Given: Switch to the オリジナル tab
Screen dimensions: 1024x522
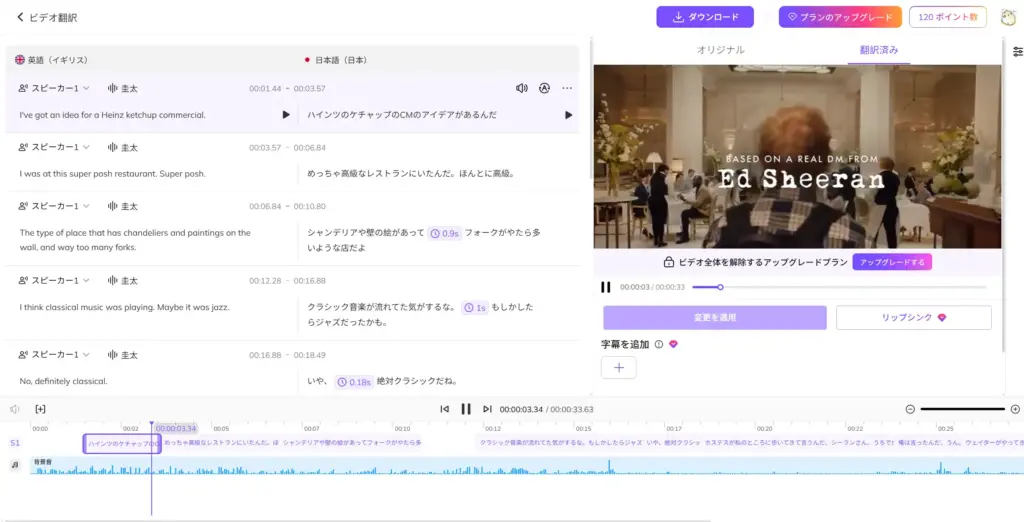Looking at the screenshot, I should (x=720, y=50).
